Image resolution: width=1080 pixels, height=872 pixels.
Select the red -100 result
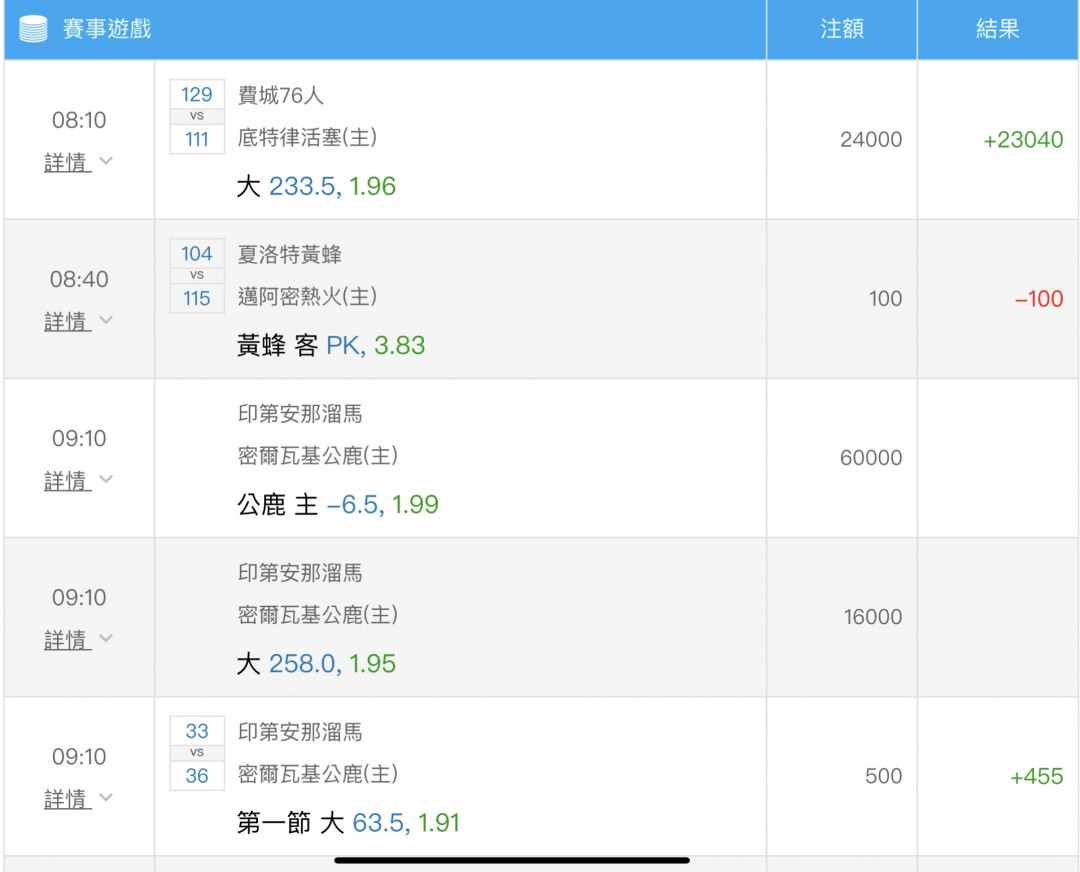click(x=1039, y=299)
